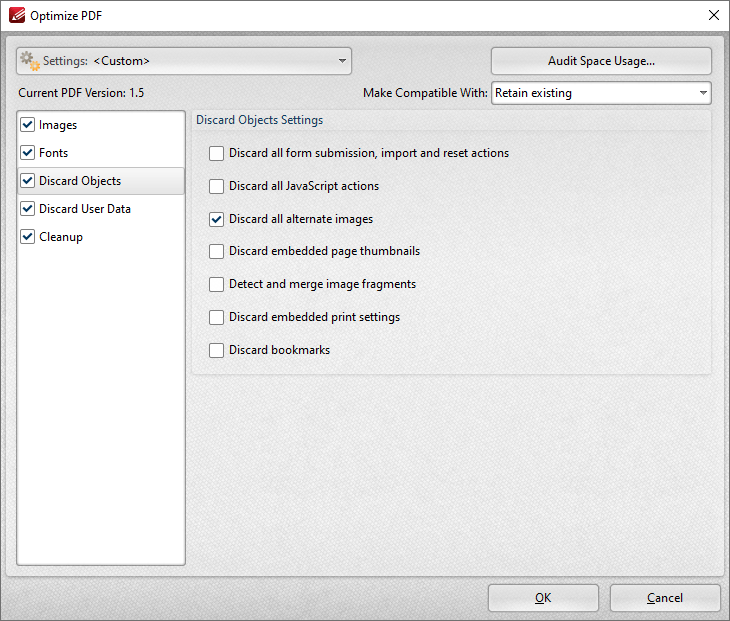
Task: Click Audit Space Usage button
Action: pos(600,61)
